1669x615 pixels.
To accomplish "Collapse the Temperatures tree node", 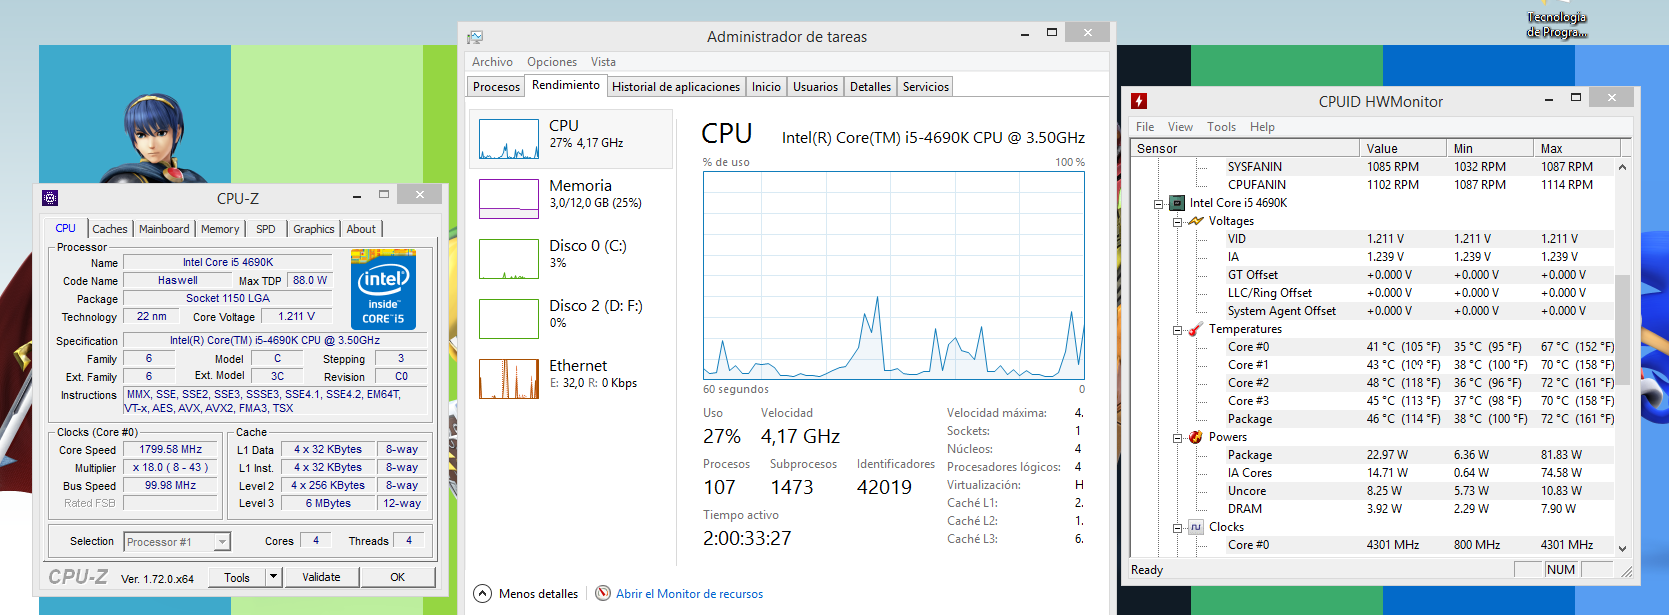I will (x=1178, y=330).
